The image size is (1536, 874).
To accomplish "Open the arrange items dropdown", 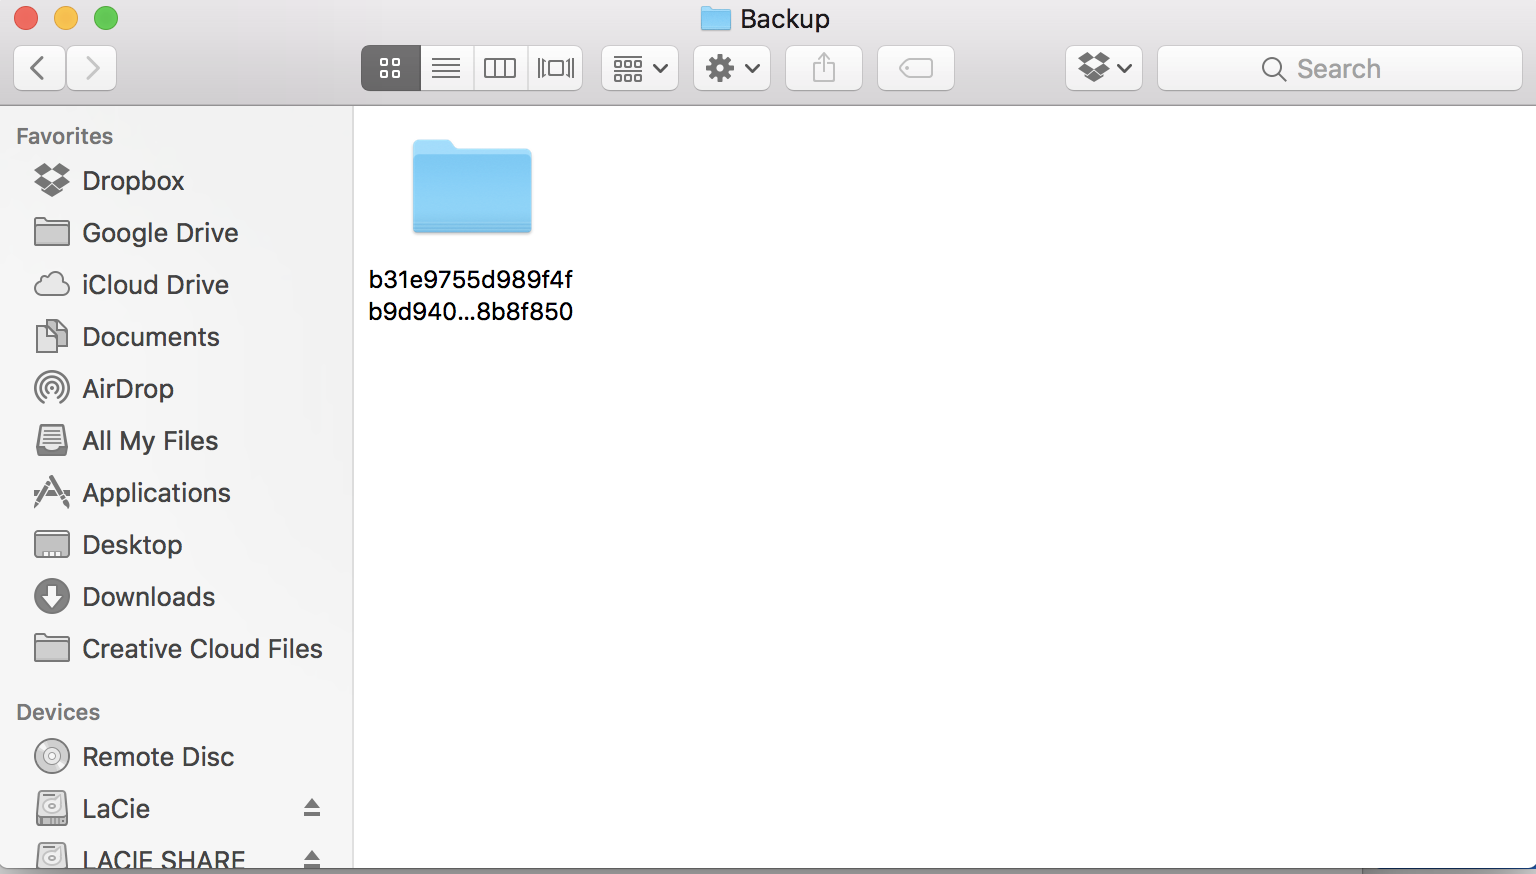I will point(639,68).
